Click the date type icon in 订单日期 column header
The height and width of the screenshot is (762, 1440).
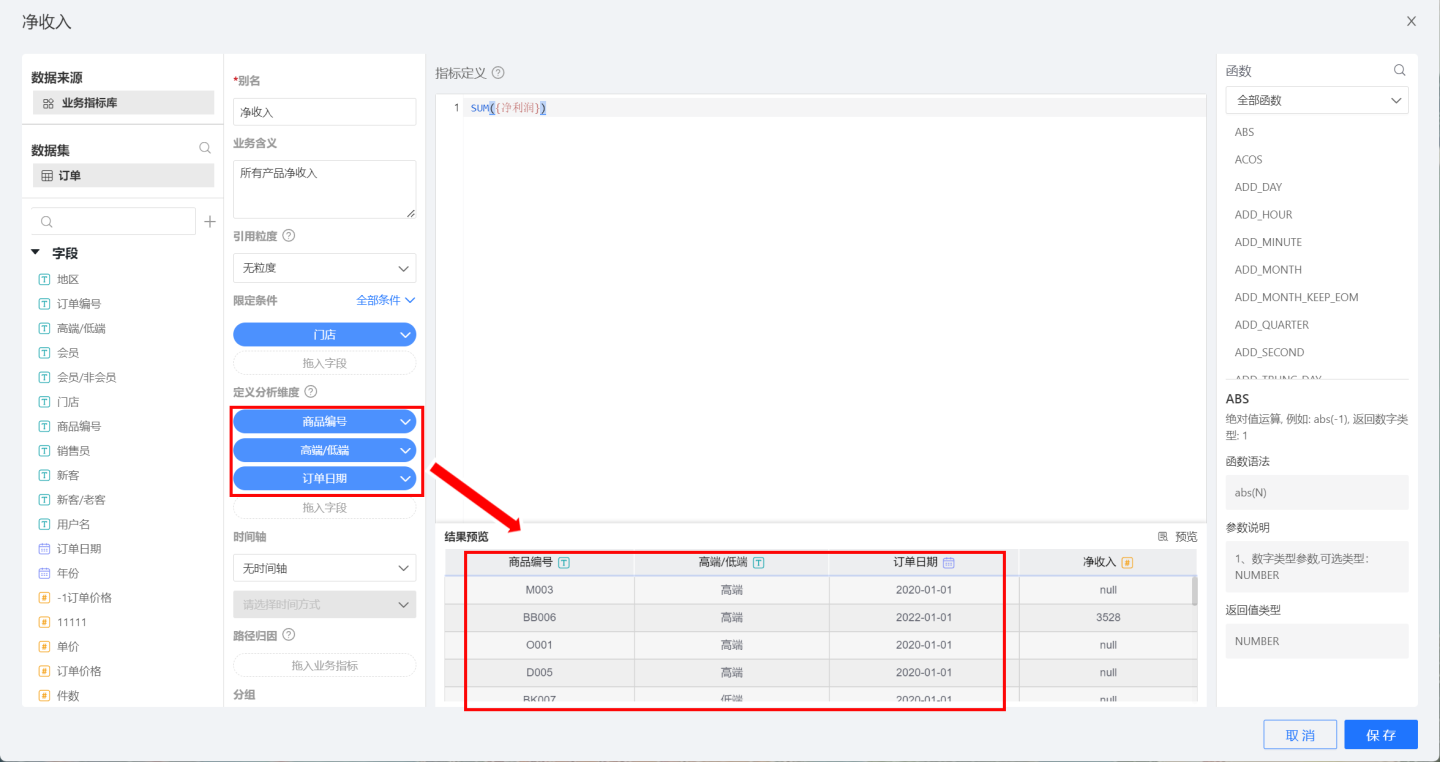click(949, 563)
